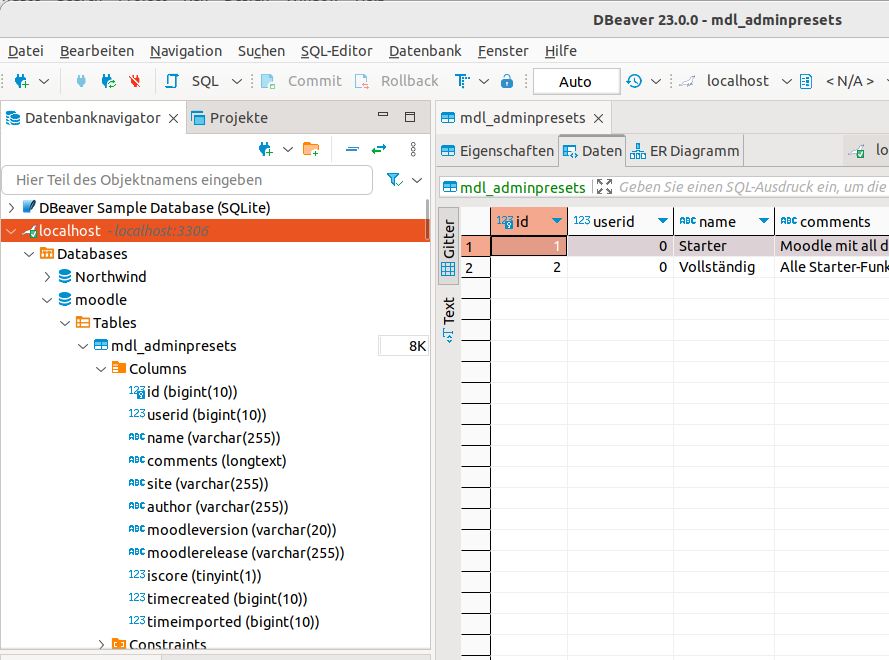Click the collapse all icon in navigator
The image size is (889, 660).
point(352,149)
